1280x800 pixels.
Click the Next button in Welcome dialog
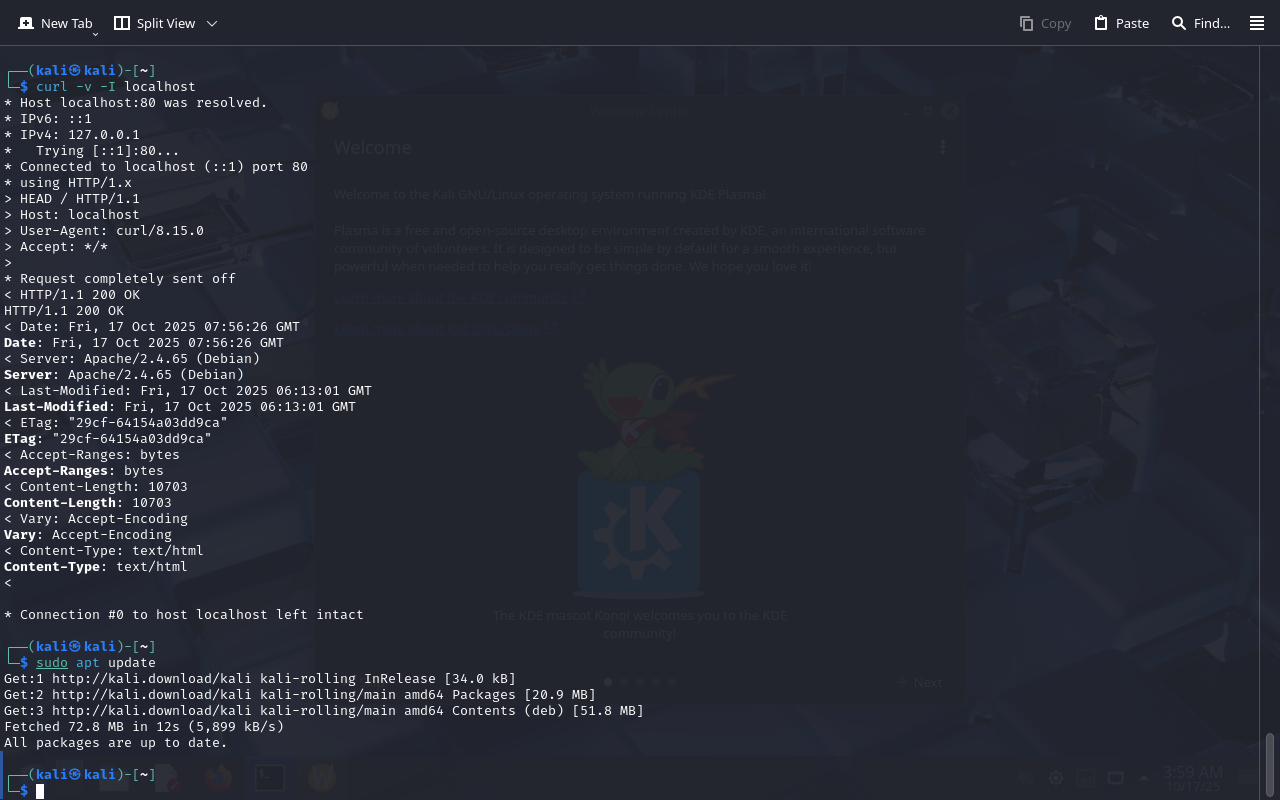point(919,682)
